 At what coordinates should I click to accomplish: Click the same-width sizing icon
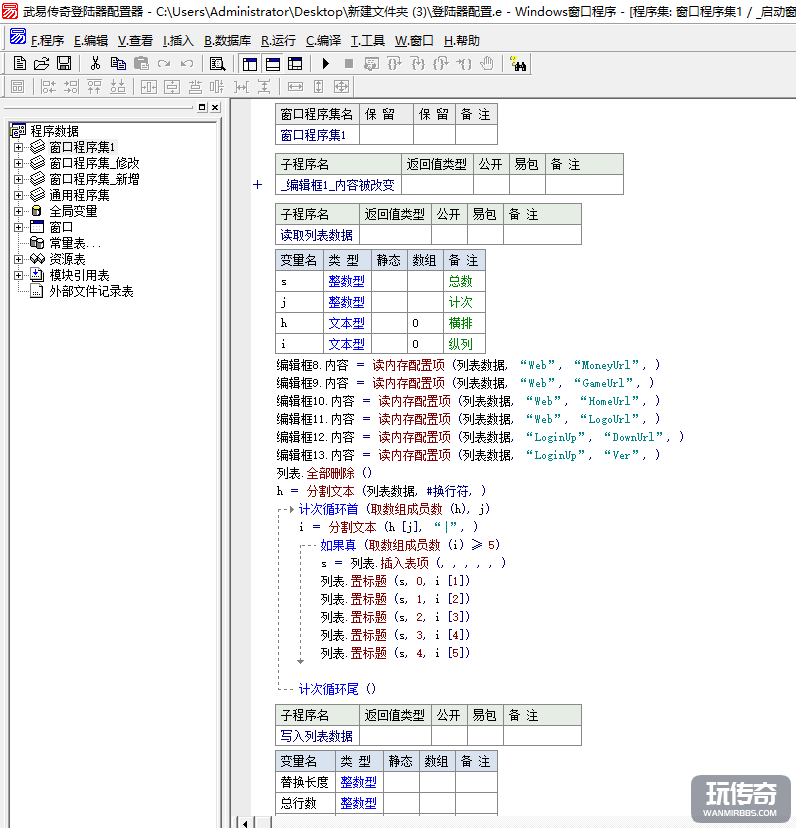point(295,86)
